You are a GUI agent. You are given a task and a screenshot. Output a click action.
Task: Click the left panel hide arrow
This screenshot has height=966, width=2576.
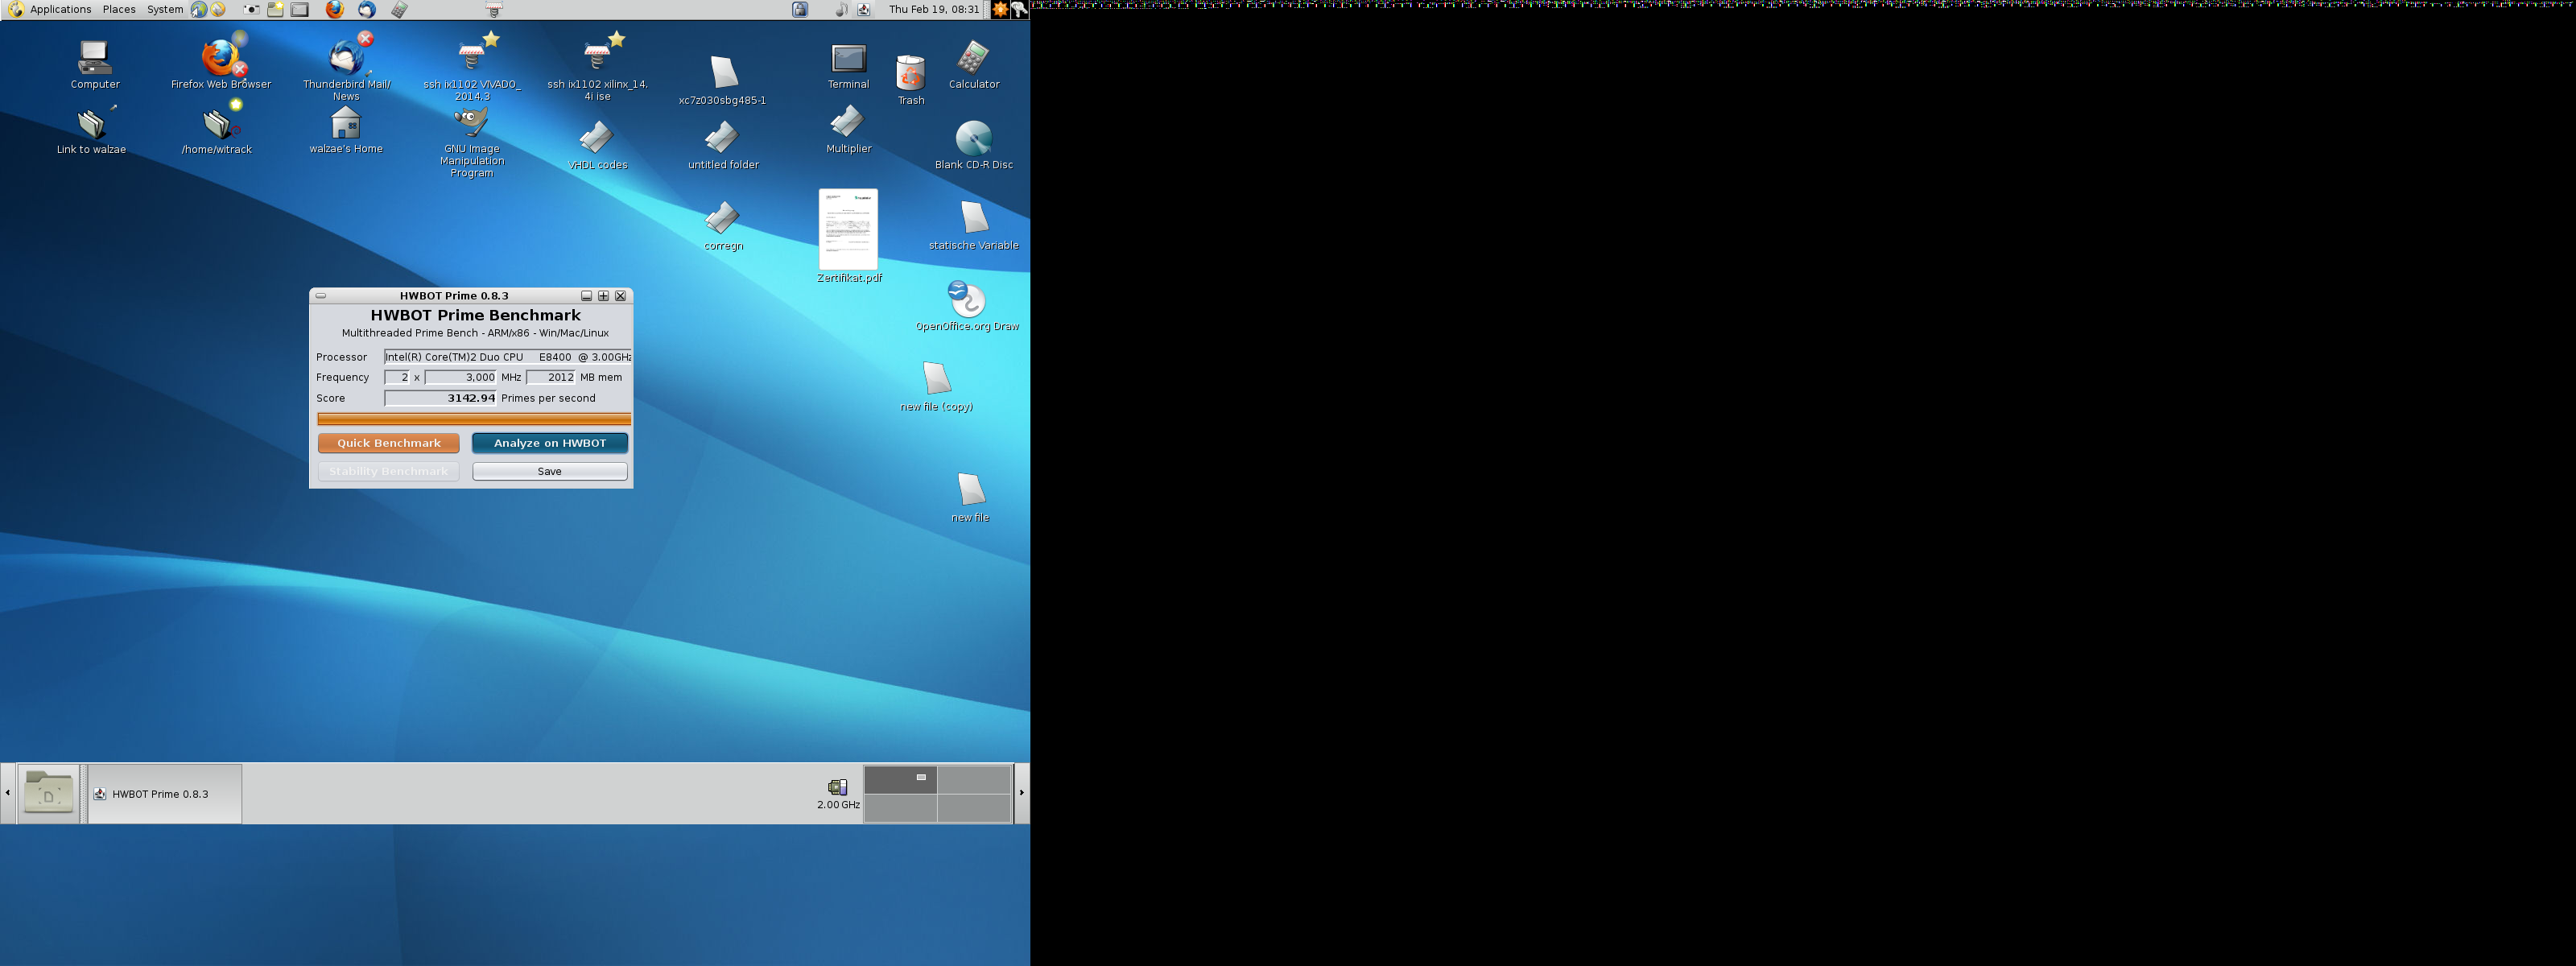7,793
